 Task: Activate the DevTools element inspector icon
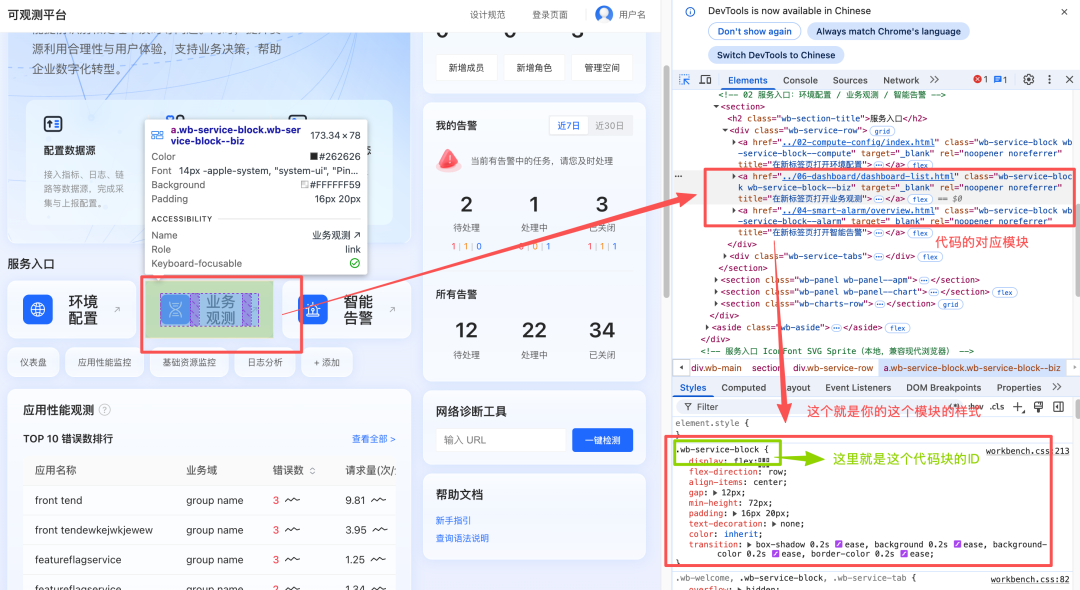coord(685,80)
